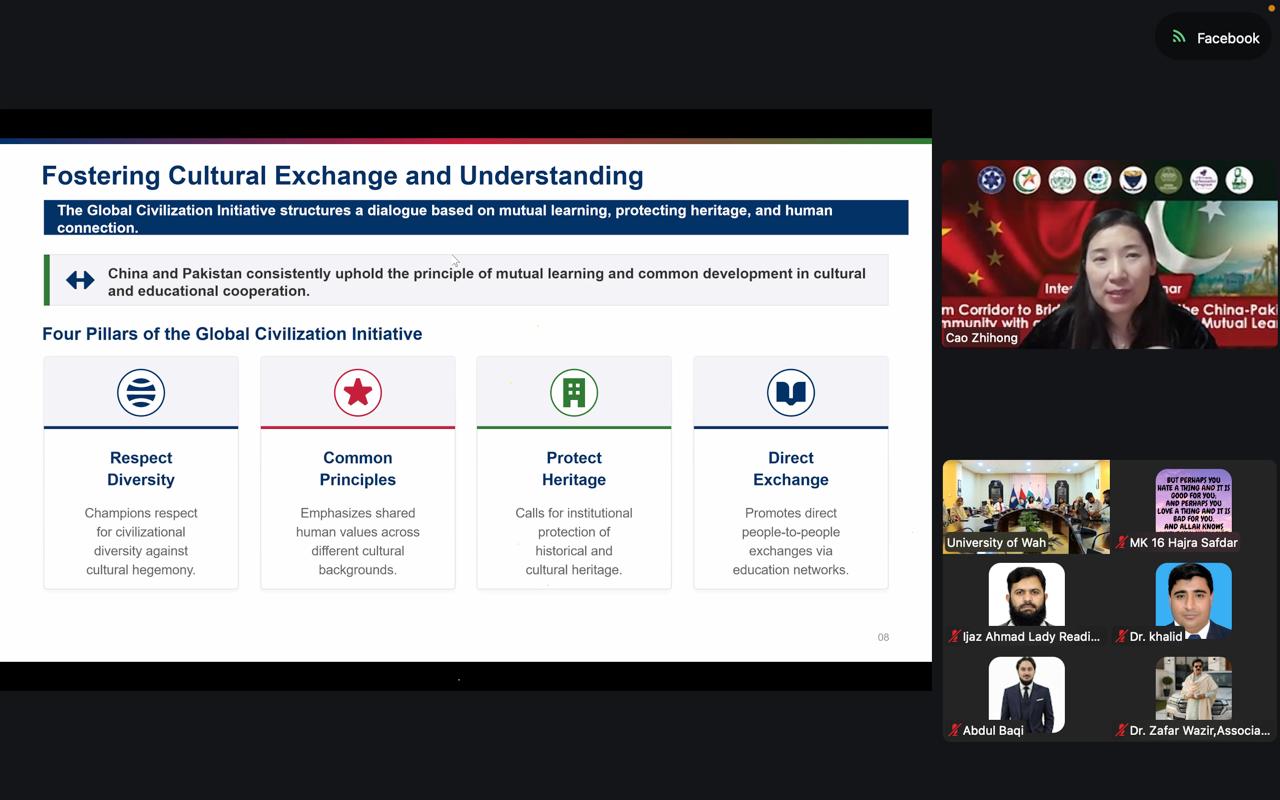This screenshot has height=800, width=1280.
Task: Click muted mic icon for Ijaz Ahmad
Action: 954,636
